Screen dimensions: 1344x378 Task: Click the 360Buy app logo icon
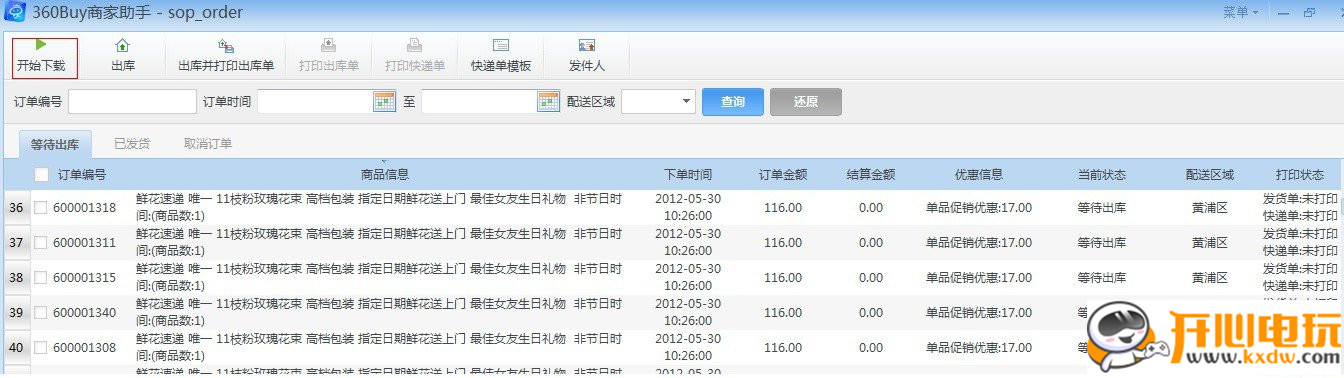[15, 12]
